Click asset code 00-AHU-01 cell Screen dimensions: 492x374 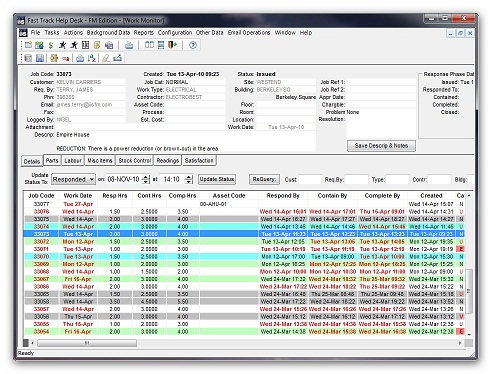tap(229, 204)
